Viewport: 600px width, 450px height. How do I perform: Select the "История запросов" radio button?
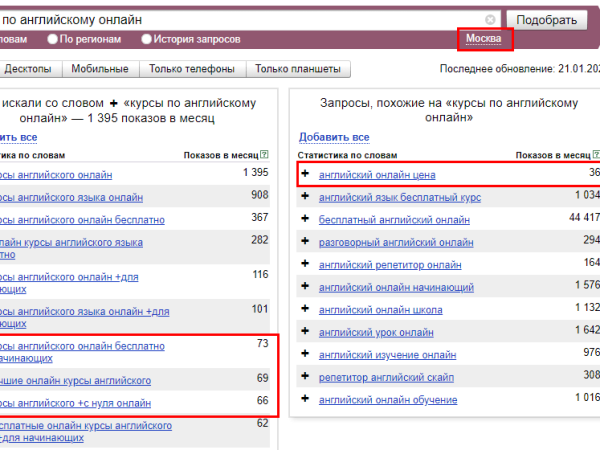(x=147, y=39)
